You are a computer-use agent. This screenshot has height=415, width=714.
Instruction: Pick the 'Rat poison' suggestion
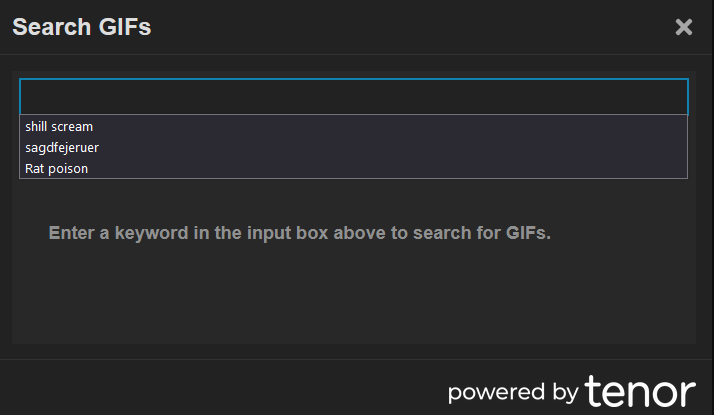[x=353, y=169]
